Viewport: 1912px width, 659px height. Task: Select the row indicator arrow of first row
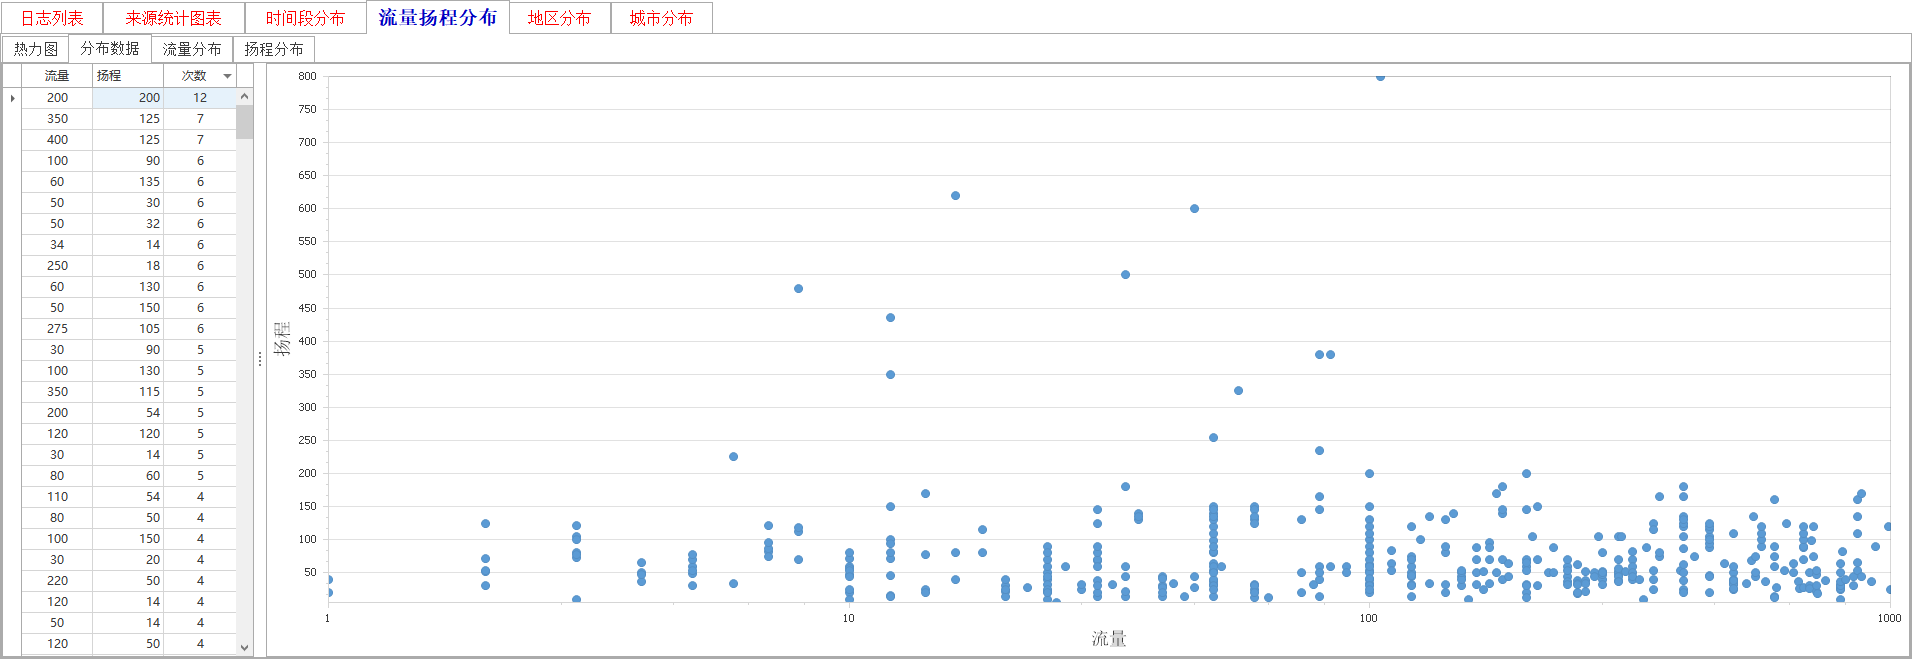point(12,98)
